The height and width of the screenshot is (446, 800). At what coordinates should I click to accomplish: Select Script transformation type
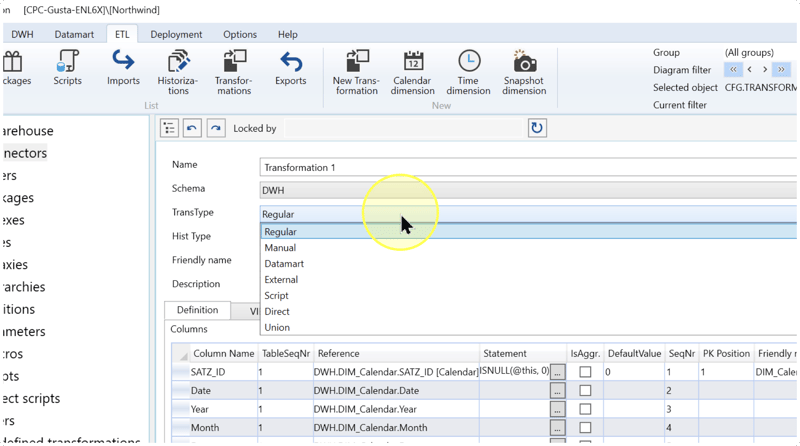(x=529, y=295)
